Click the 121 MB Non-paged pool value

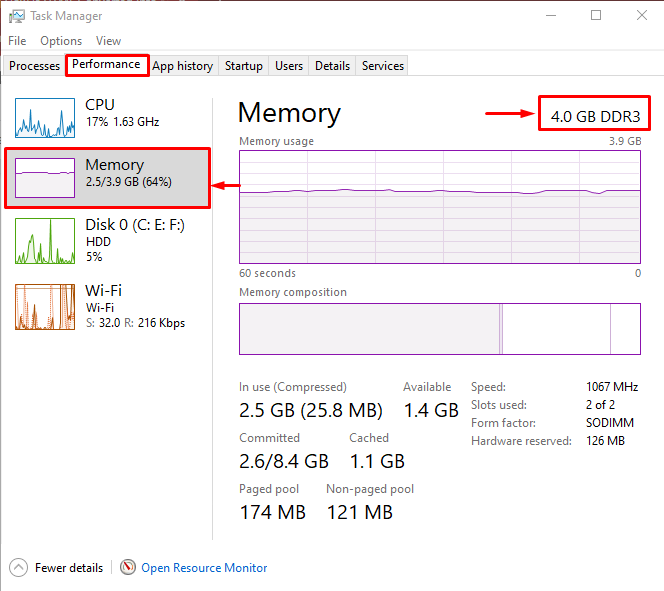coord(360,513)
